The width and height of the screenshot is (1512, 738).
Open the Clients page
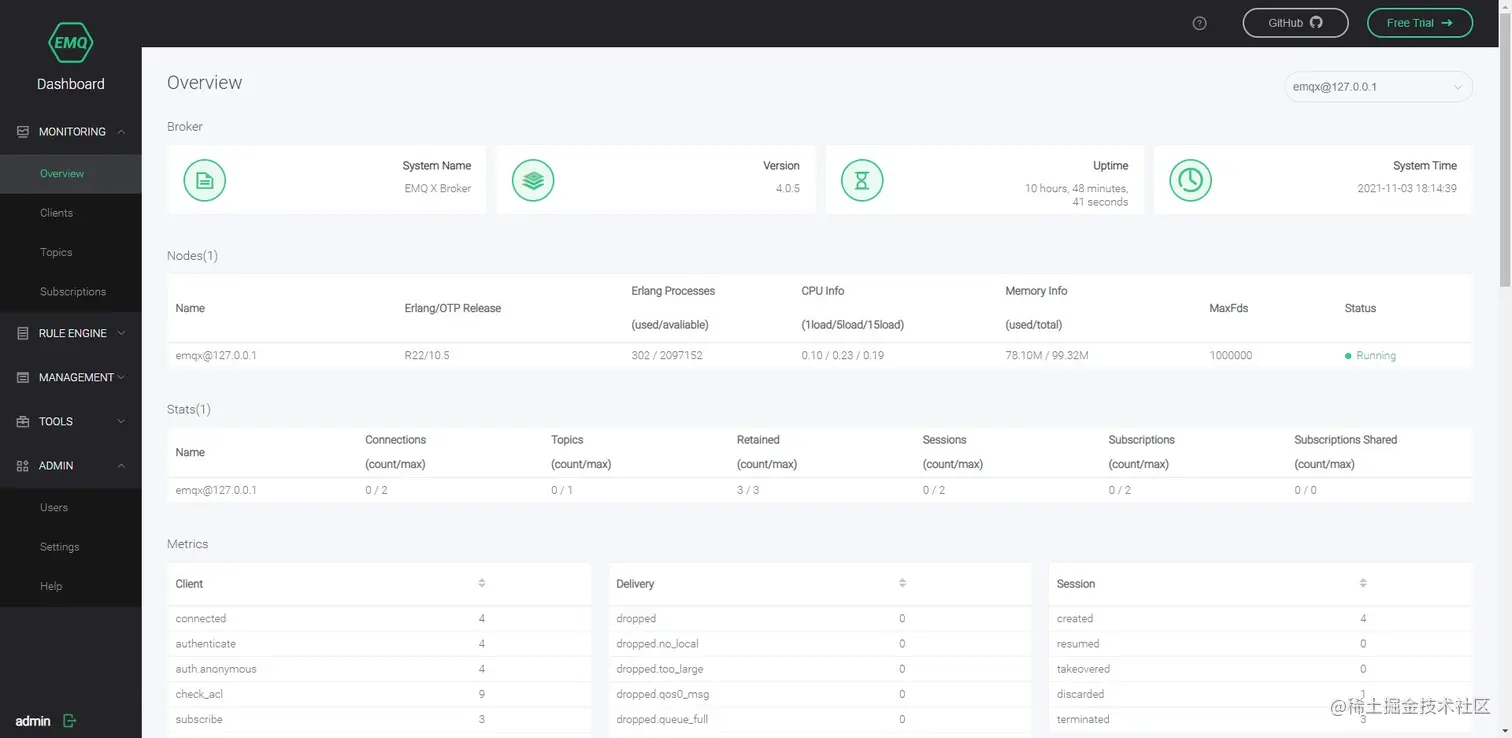71,213
